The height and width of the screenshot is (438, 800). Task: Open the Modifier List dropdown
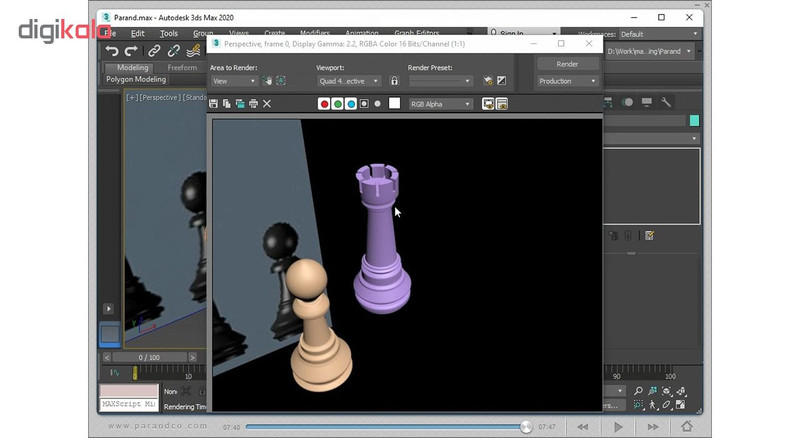651,138
